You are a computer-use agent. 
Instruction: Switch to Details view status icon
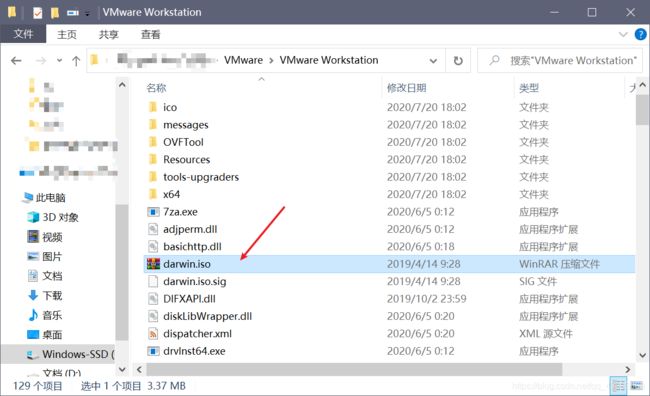coord(618,386)
